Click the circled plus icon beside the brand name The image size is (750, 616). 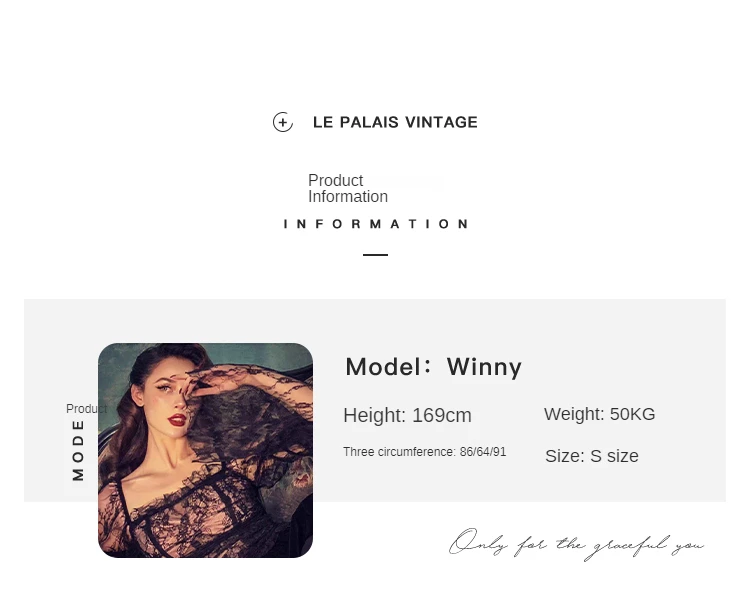coord(283,122)
